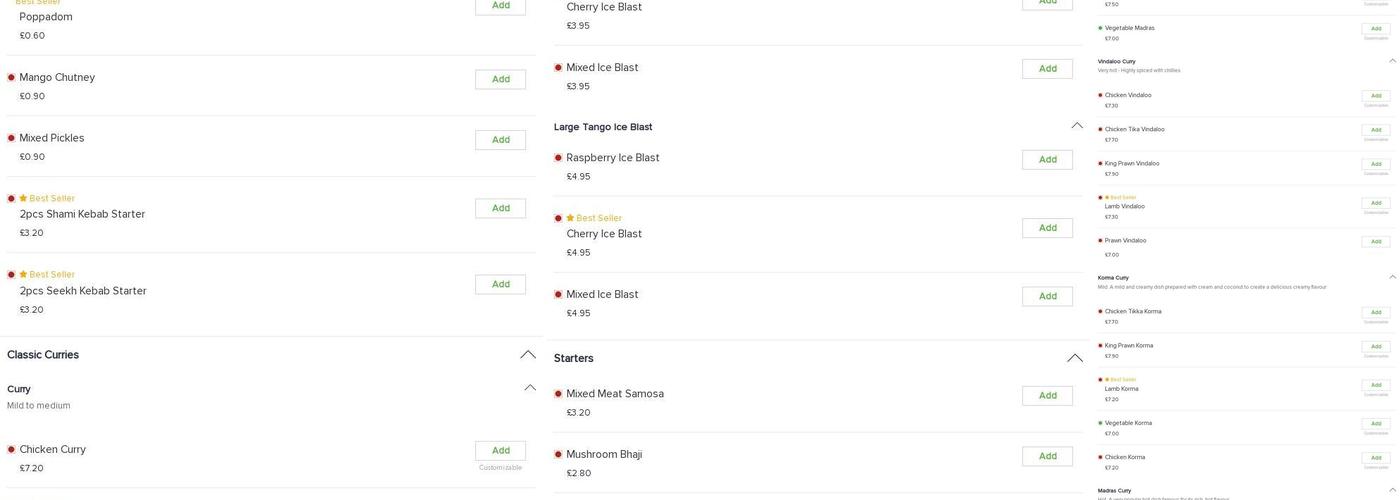The height and width of the screenshot is (500, 1400).
Task: Add 2pcs Seekh Kebab Starter
Action: pyautogui.click(x=500, y=284)
